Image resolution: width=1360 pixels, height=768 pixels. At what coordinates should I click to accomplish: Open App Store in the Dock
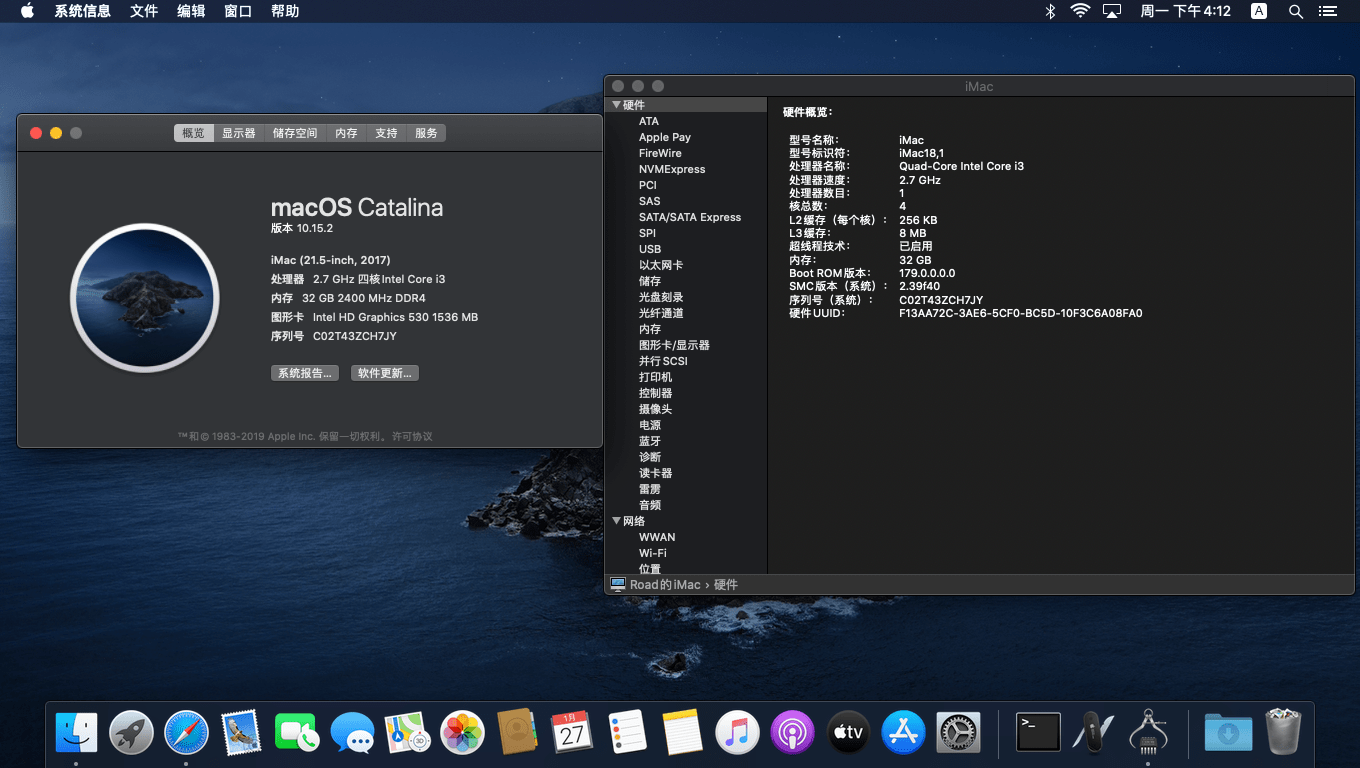point(903,733)
